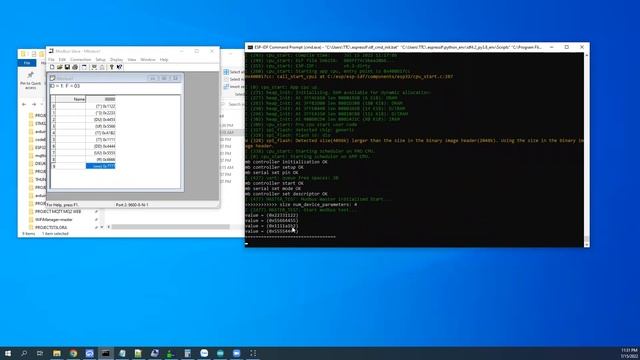This screenshot has height=360, width=640.
Task: Click line 'mb controller initialization OK' in console
Action: point(286,162)
